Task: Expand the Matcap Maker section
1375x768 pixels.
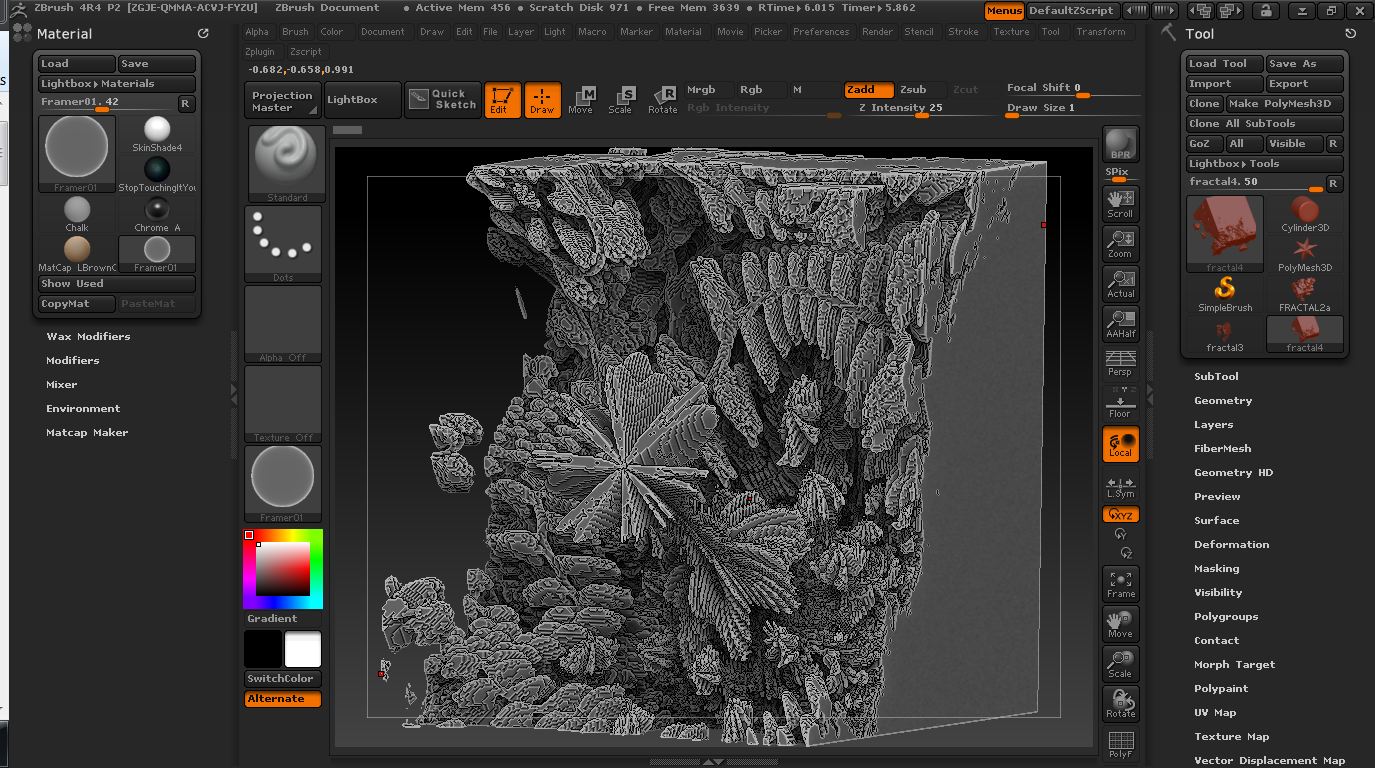Action: [87, 432]
